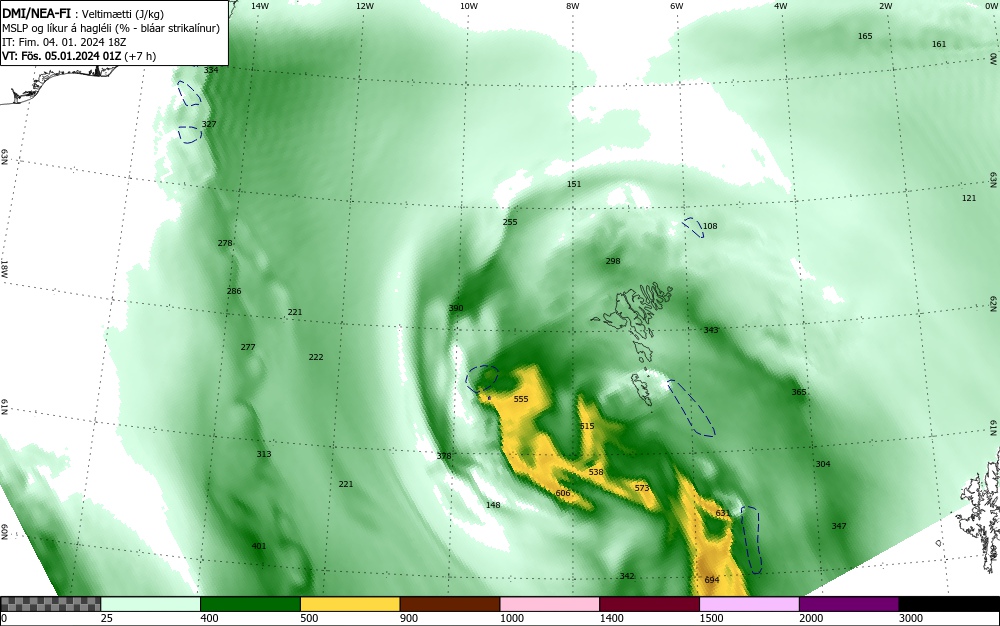Select the 1000–1400 pink legend swatch

click(x=550, y=604)
